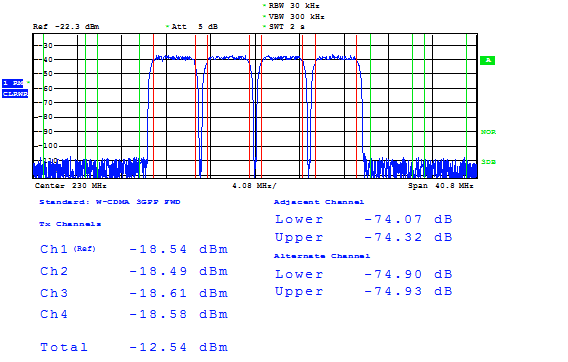Click the Ch3 label in Tx list
Screen dimensions: 568x362
coord(54,293)
